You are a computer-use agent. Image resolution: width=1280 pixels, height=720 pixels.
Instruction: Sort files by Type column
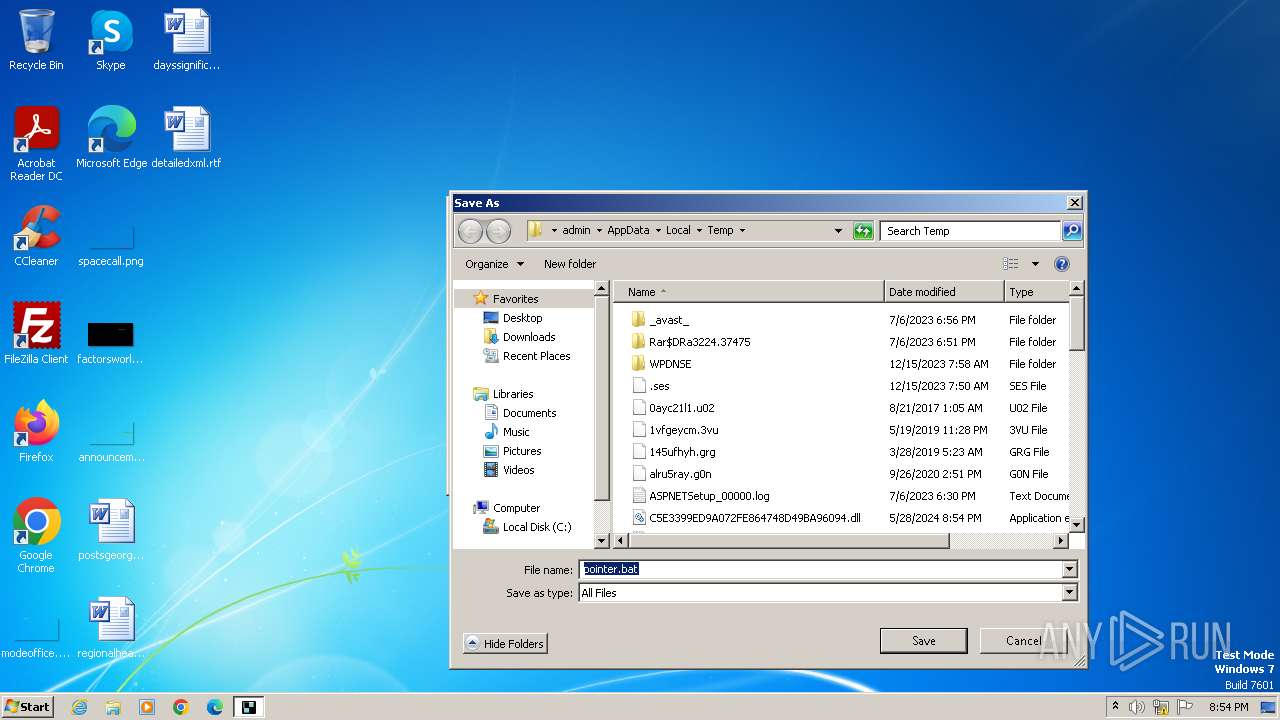pos(1036,292)
